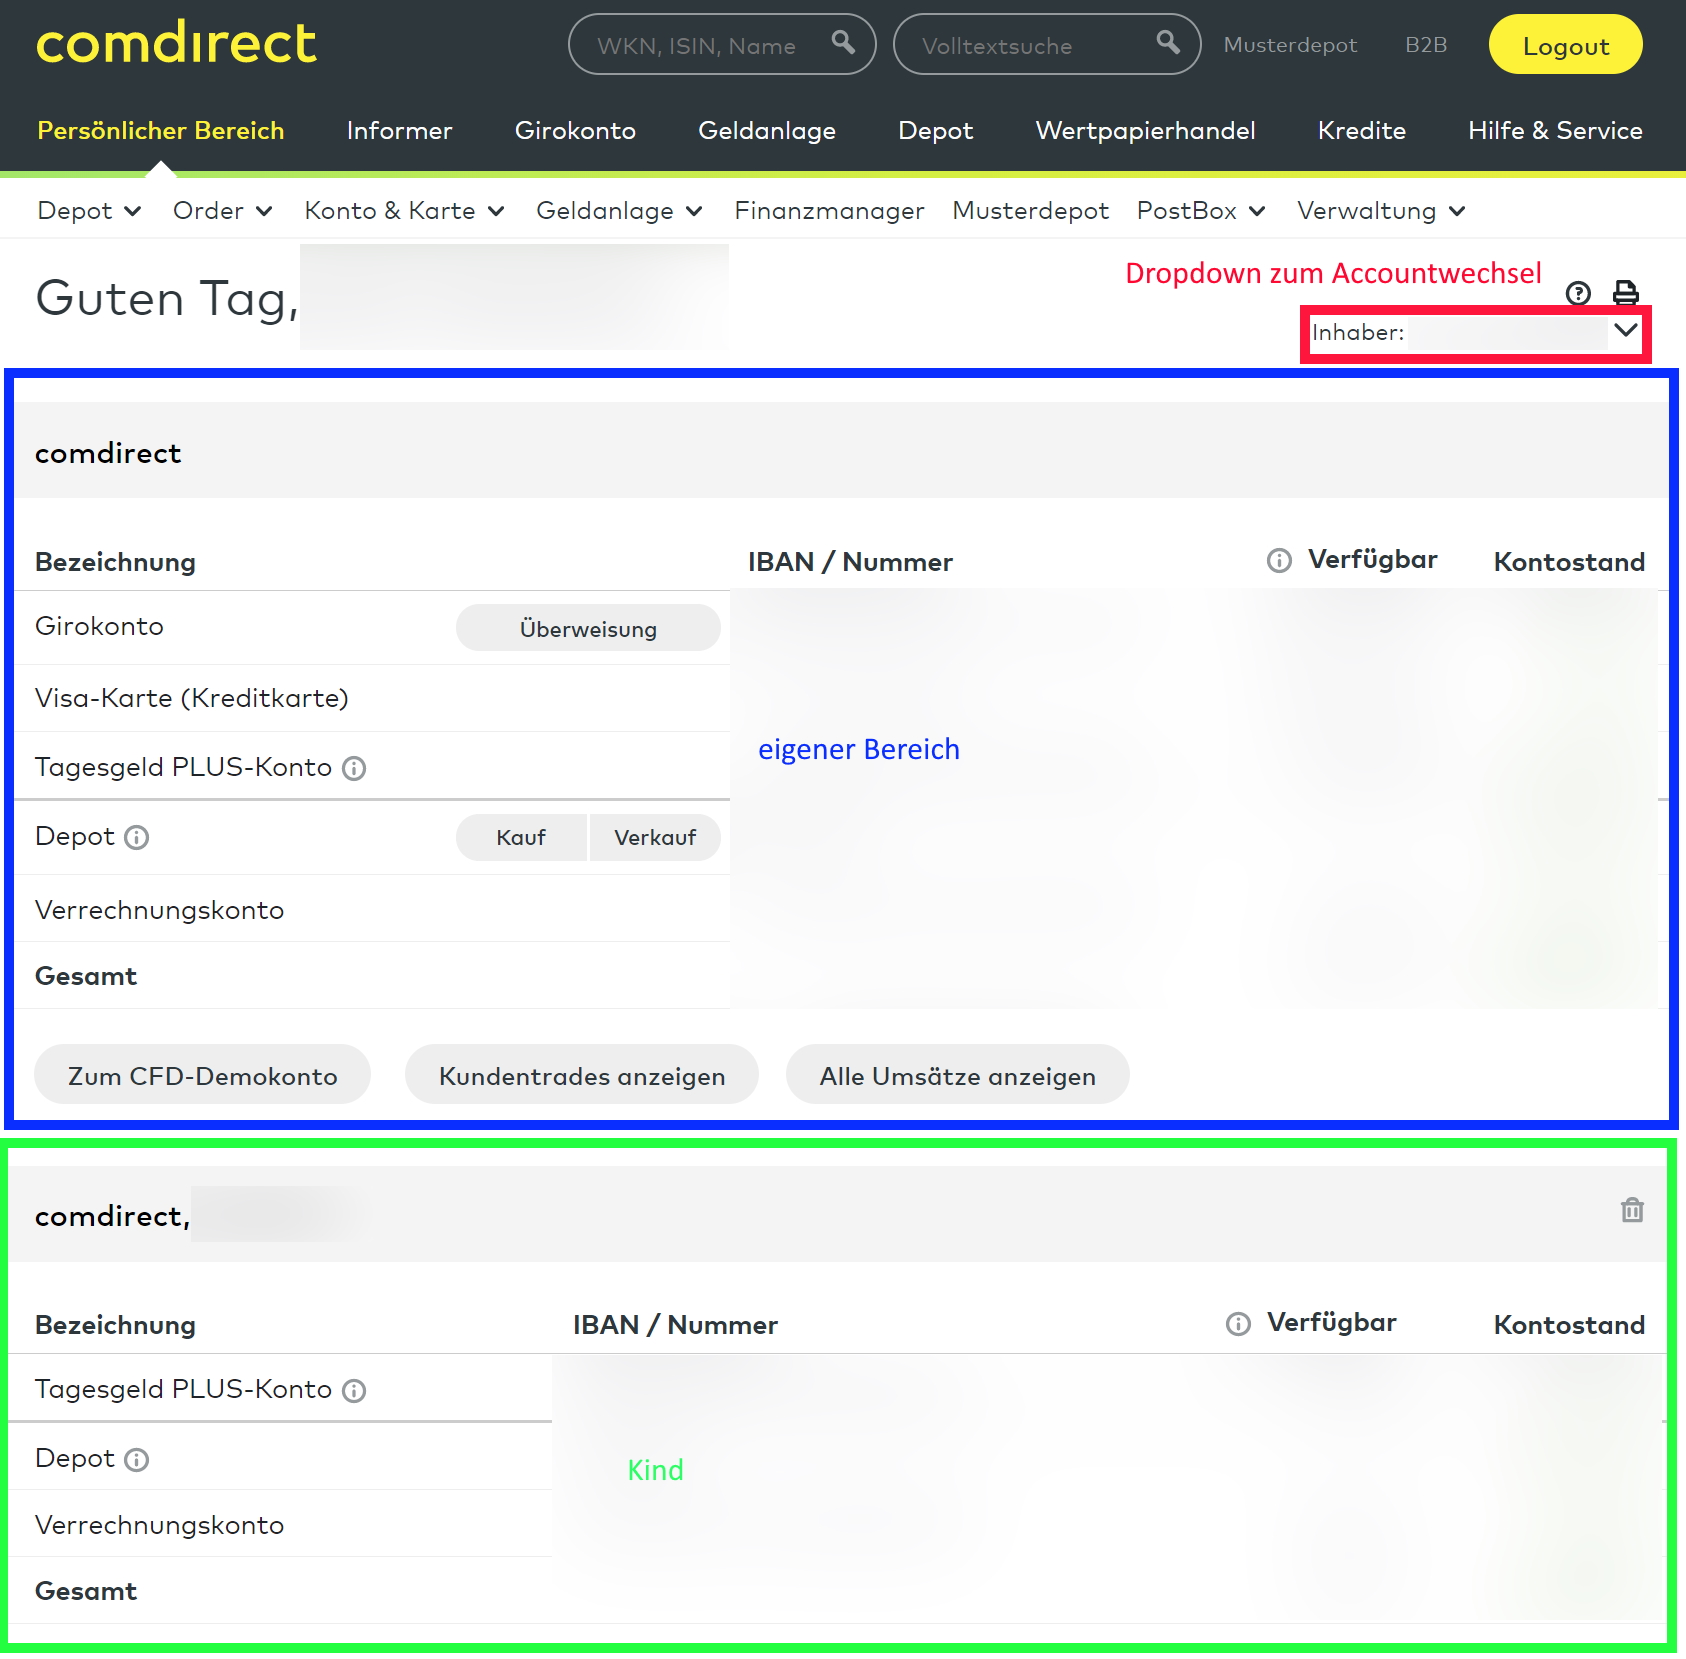Expand the Verwaltung dropdown menu
This screenshot has height=1659, width=1686.
pos(1381,211)
